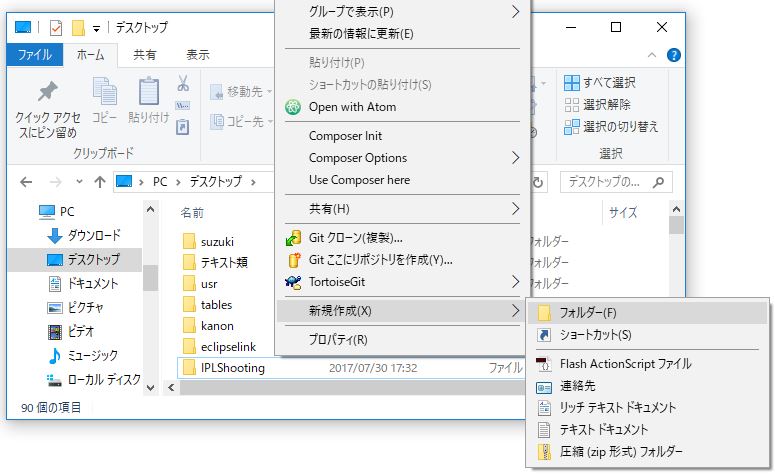Expand Composer Options submenu
The width and height of the screenshot is (775, 476).
coord(403,158)
